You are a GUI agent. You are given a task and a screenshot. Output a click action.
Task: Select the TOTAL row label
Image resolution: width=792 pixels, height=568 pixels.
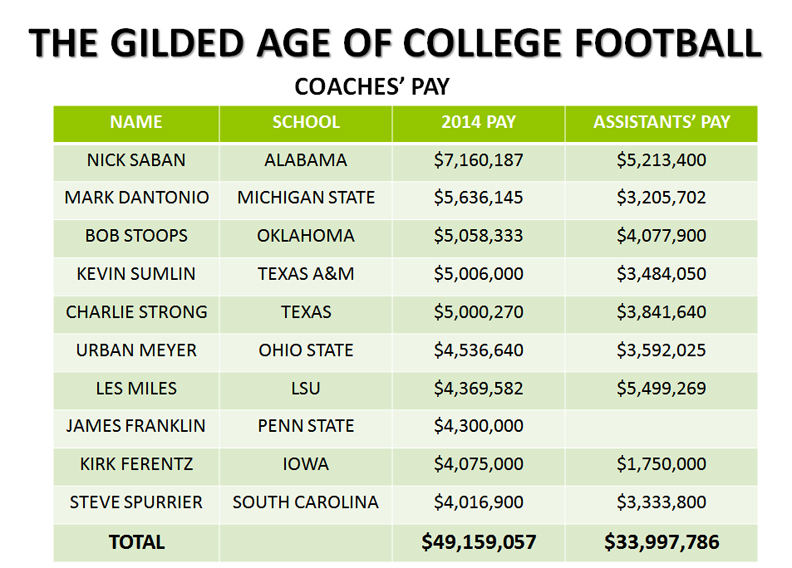136,542
